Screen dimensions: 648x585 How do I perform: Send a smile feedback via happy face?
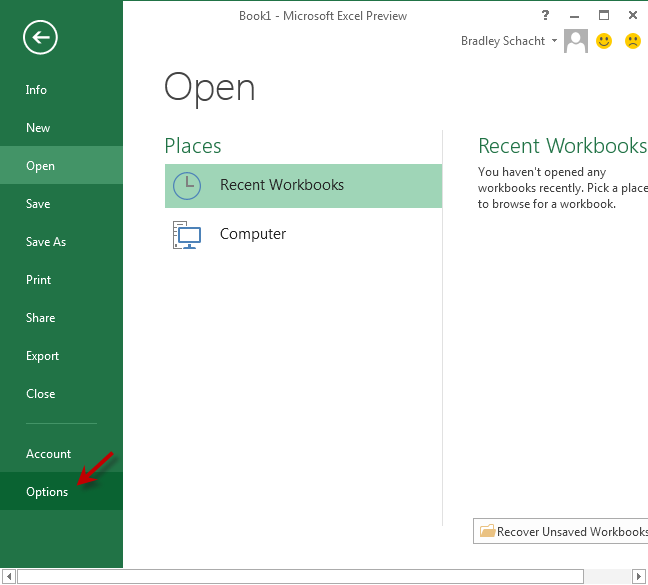pyautogui.click(x=604, y=41)
